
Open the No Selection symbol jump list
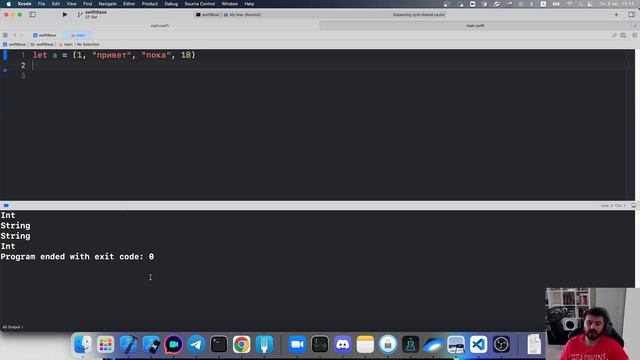click(x=88, y=44)
